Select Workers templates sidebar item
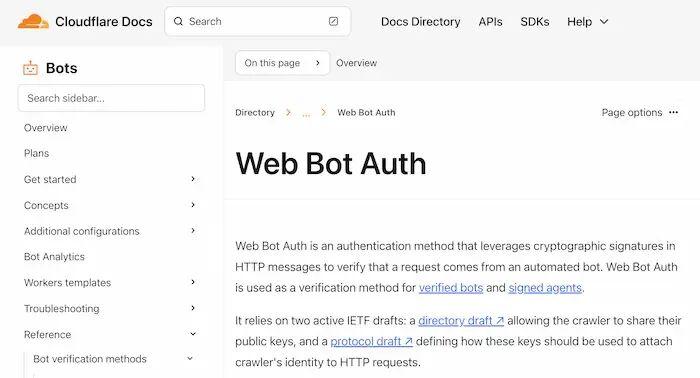The height and width of the screenshot is (378, 700). coord(67,282)
